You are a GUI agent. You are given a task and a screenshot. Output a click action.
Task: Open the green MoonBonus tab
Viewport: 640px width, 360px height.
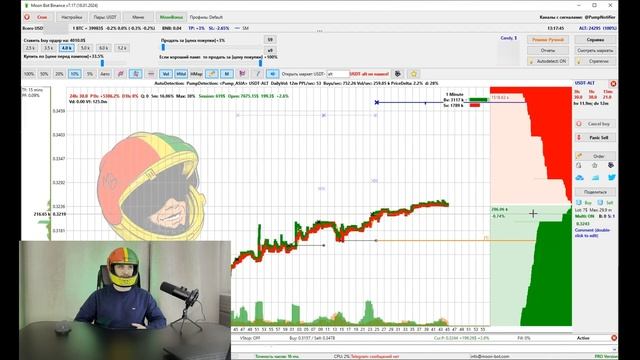point(171,17)
